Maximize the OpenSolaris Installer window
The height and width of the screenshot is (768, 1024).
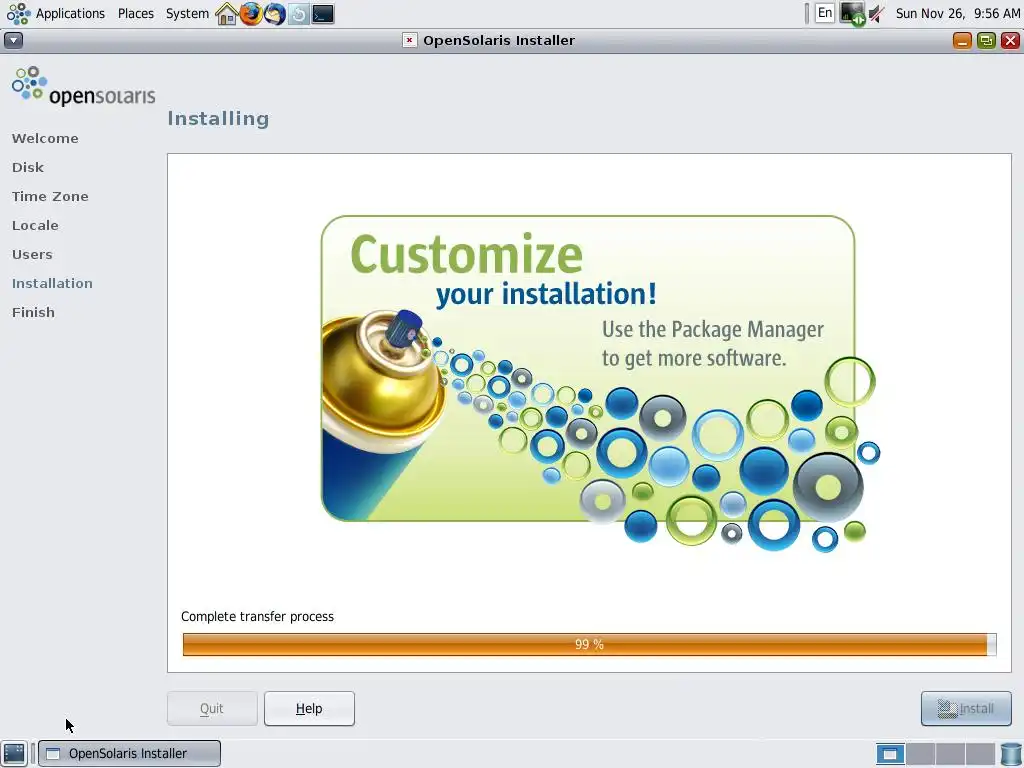986,40
